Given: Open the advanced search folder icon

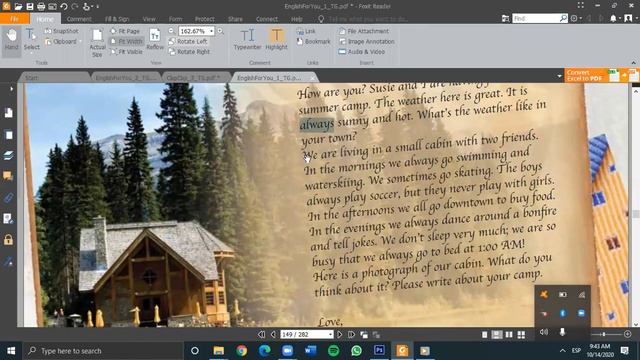Looking at the screenshot, I should click(x=505, y=18).
